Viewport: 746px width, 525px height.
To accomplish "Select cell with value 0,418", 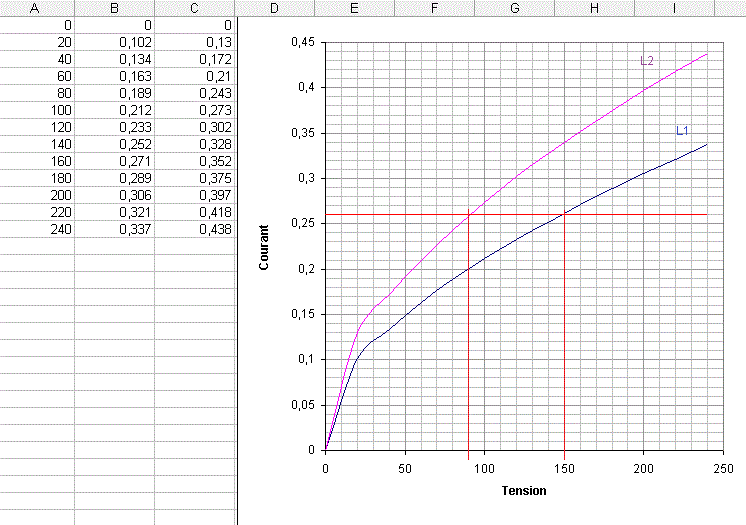I will 195,212.
